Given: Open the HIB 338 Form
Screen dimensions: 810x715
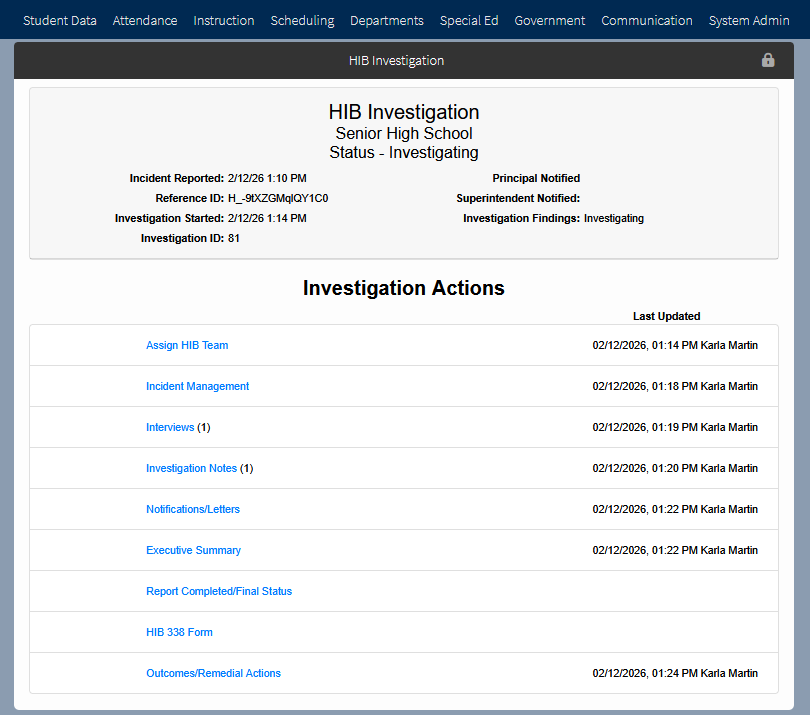Looking at the screenshot, I should [x=179, y=632].
